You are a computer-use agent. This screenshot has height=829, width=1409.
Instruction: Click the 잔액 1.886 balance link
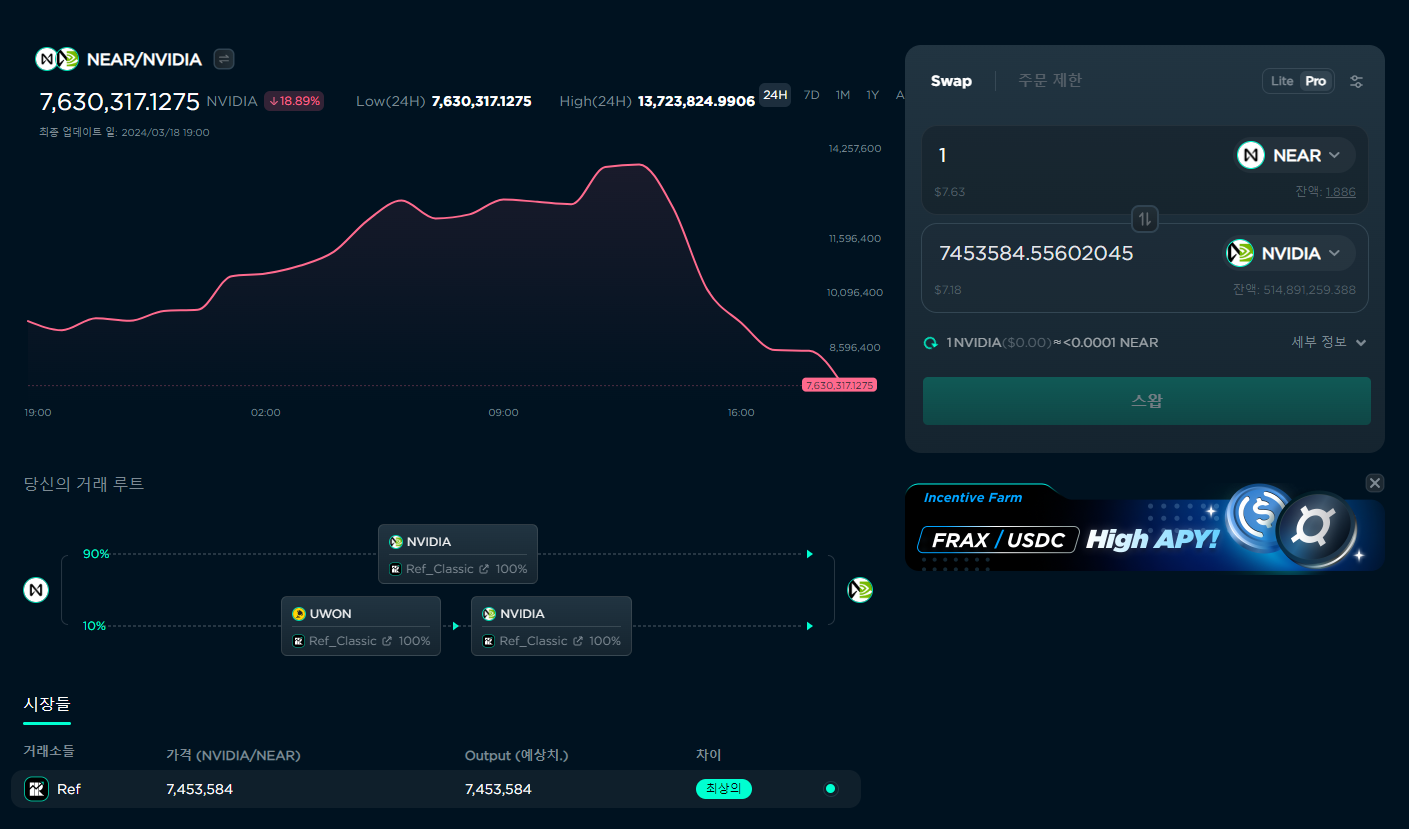(x=1340, y=191)
